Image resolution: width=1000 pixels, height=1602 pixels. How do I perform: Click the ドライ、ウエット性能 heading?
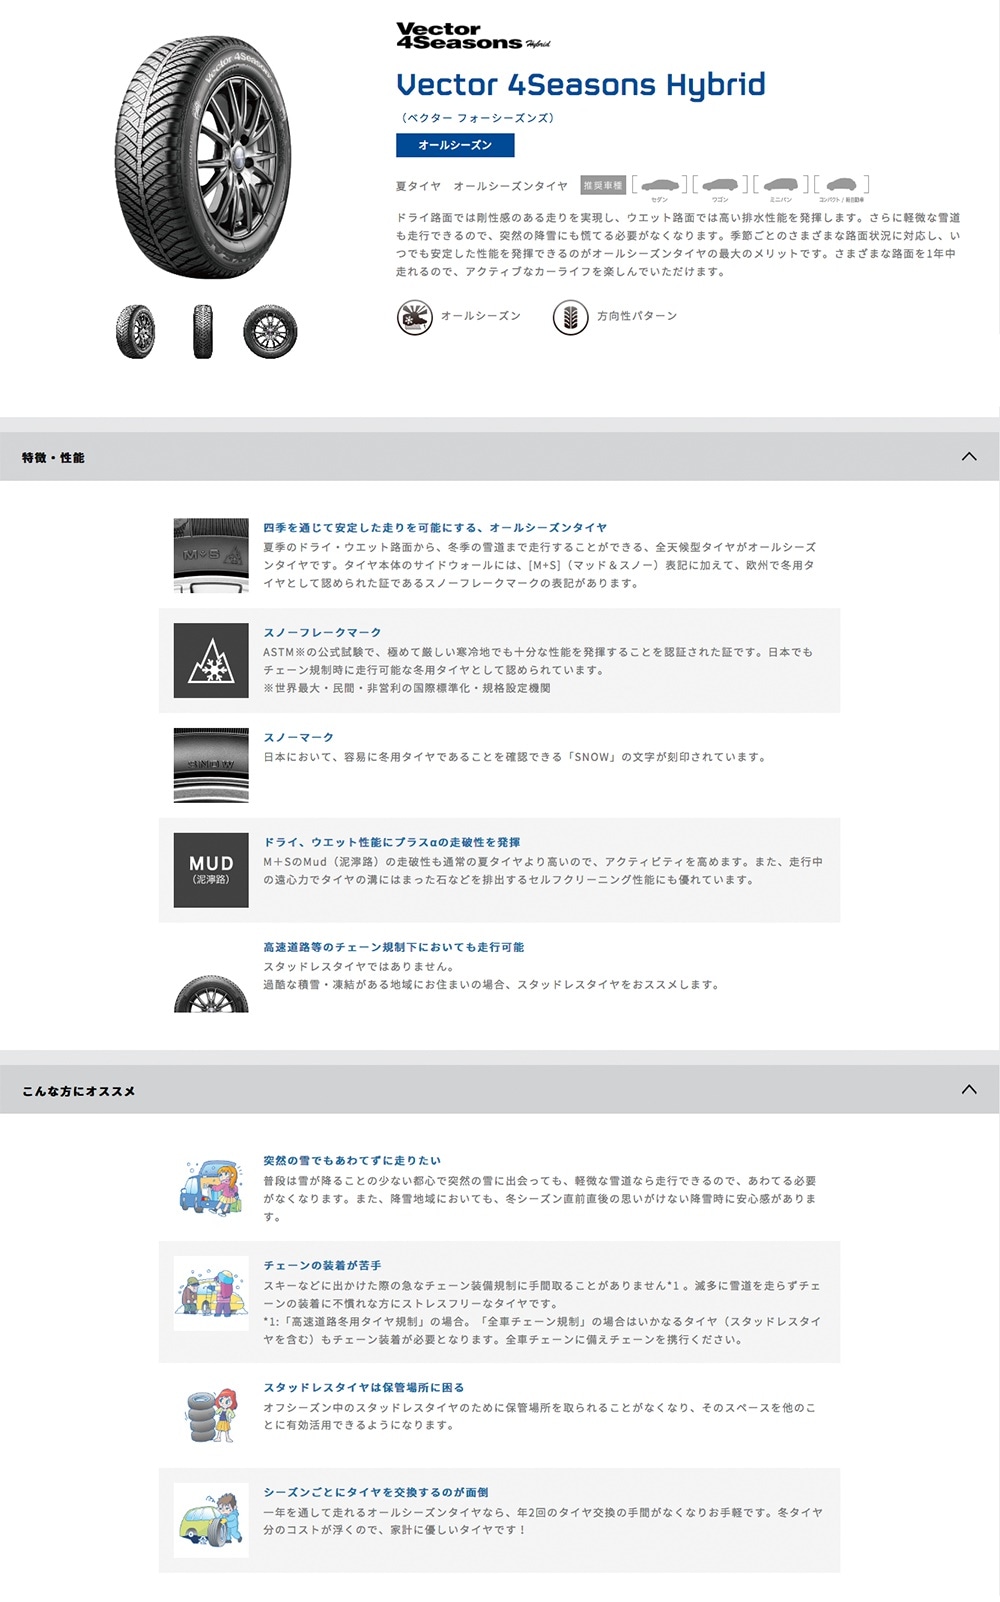click(x=392, y=842)
